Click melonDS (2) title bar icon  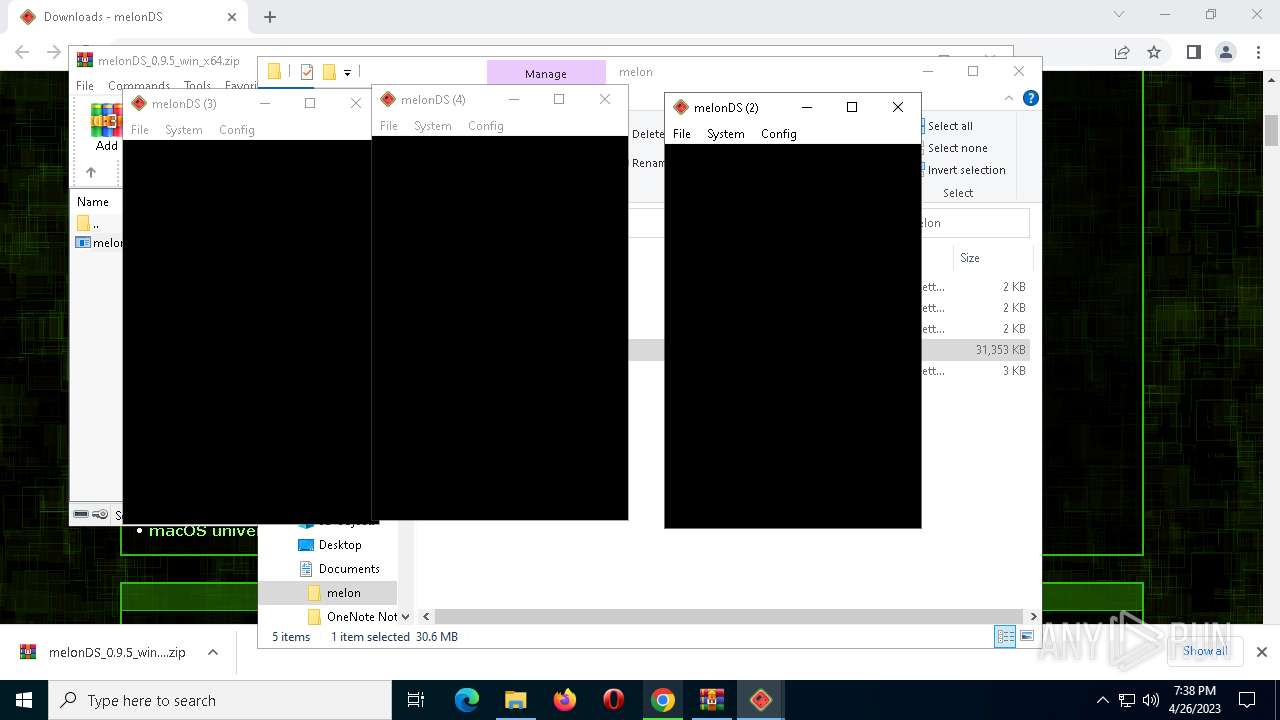pos(681,107)
